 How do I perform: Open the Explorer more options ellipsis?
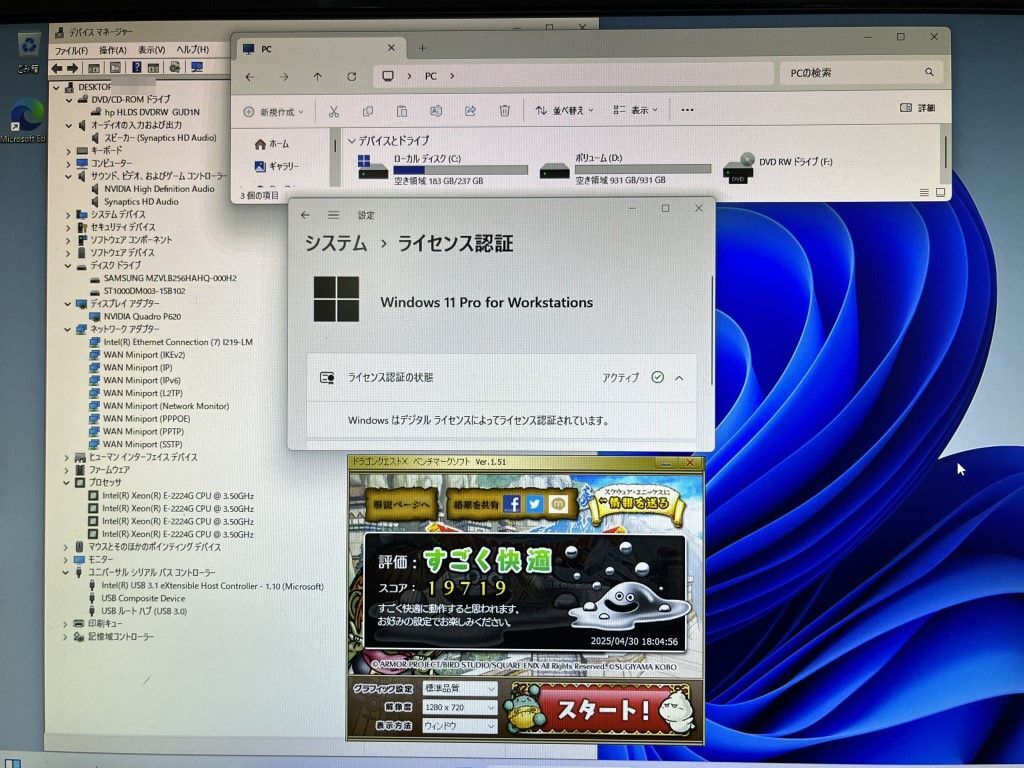[687, 110]
